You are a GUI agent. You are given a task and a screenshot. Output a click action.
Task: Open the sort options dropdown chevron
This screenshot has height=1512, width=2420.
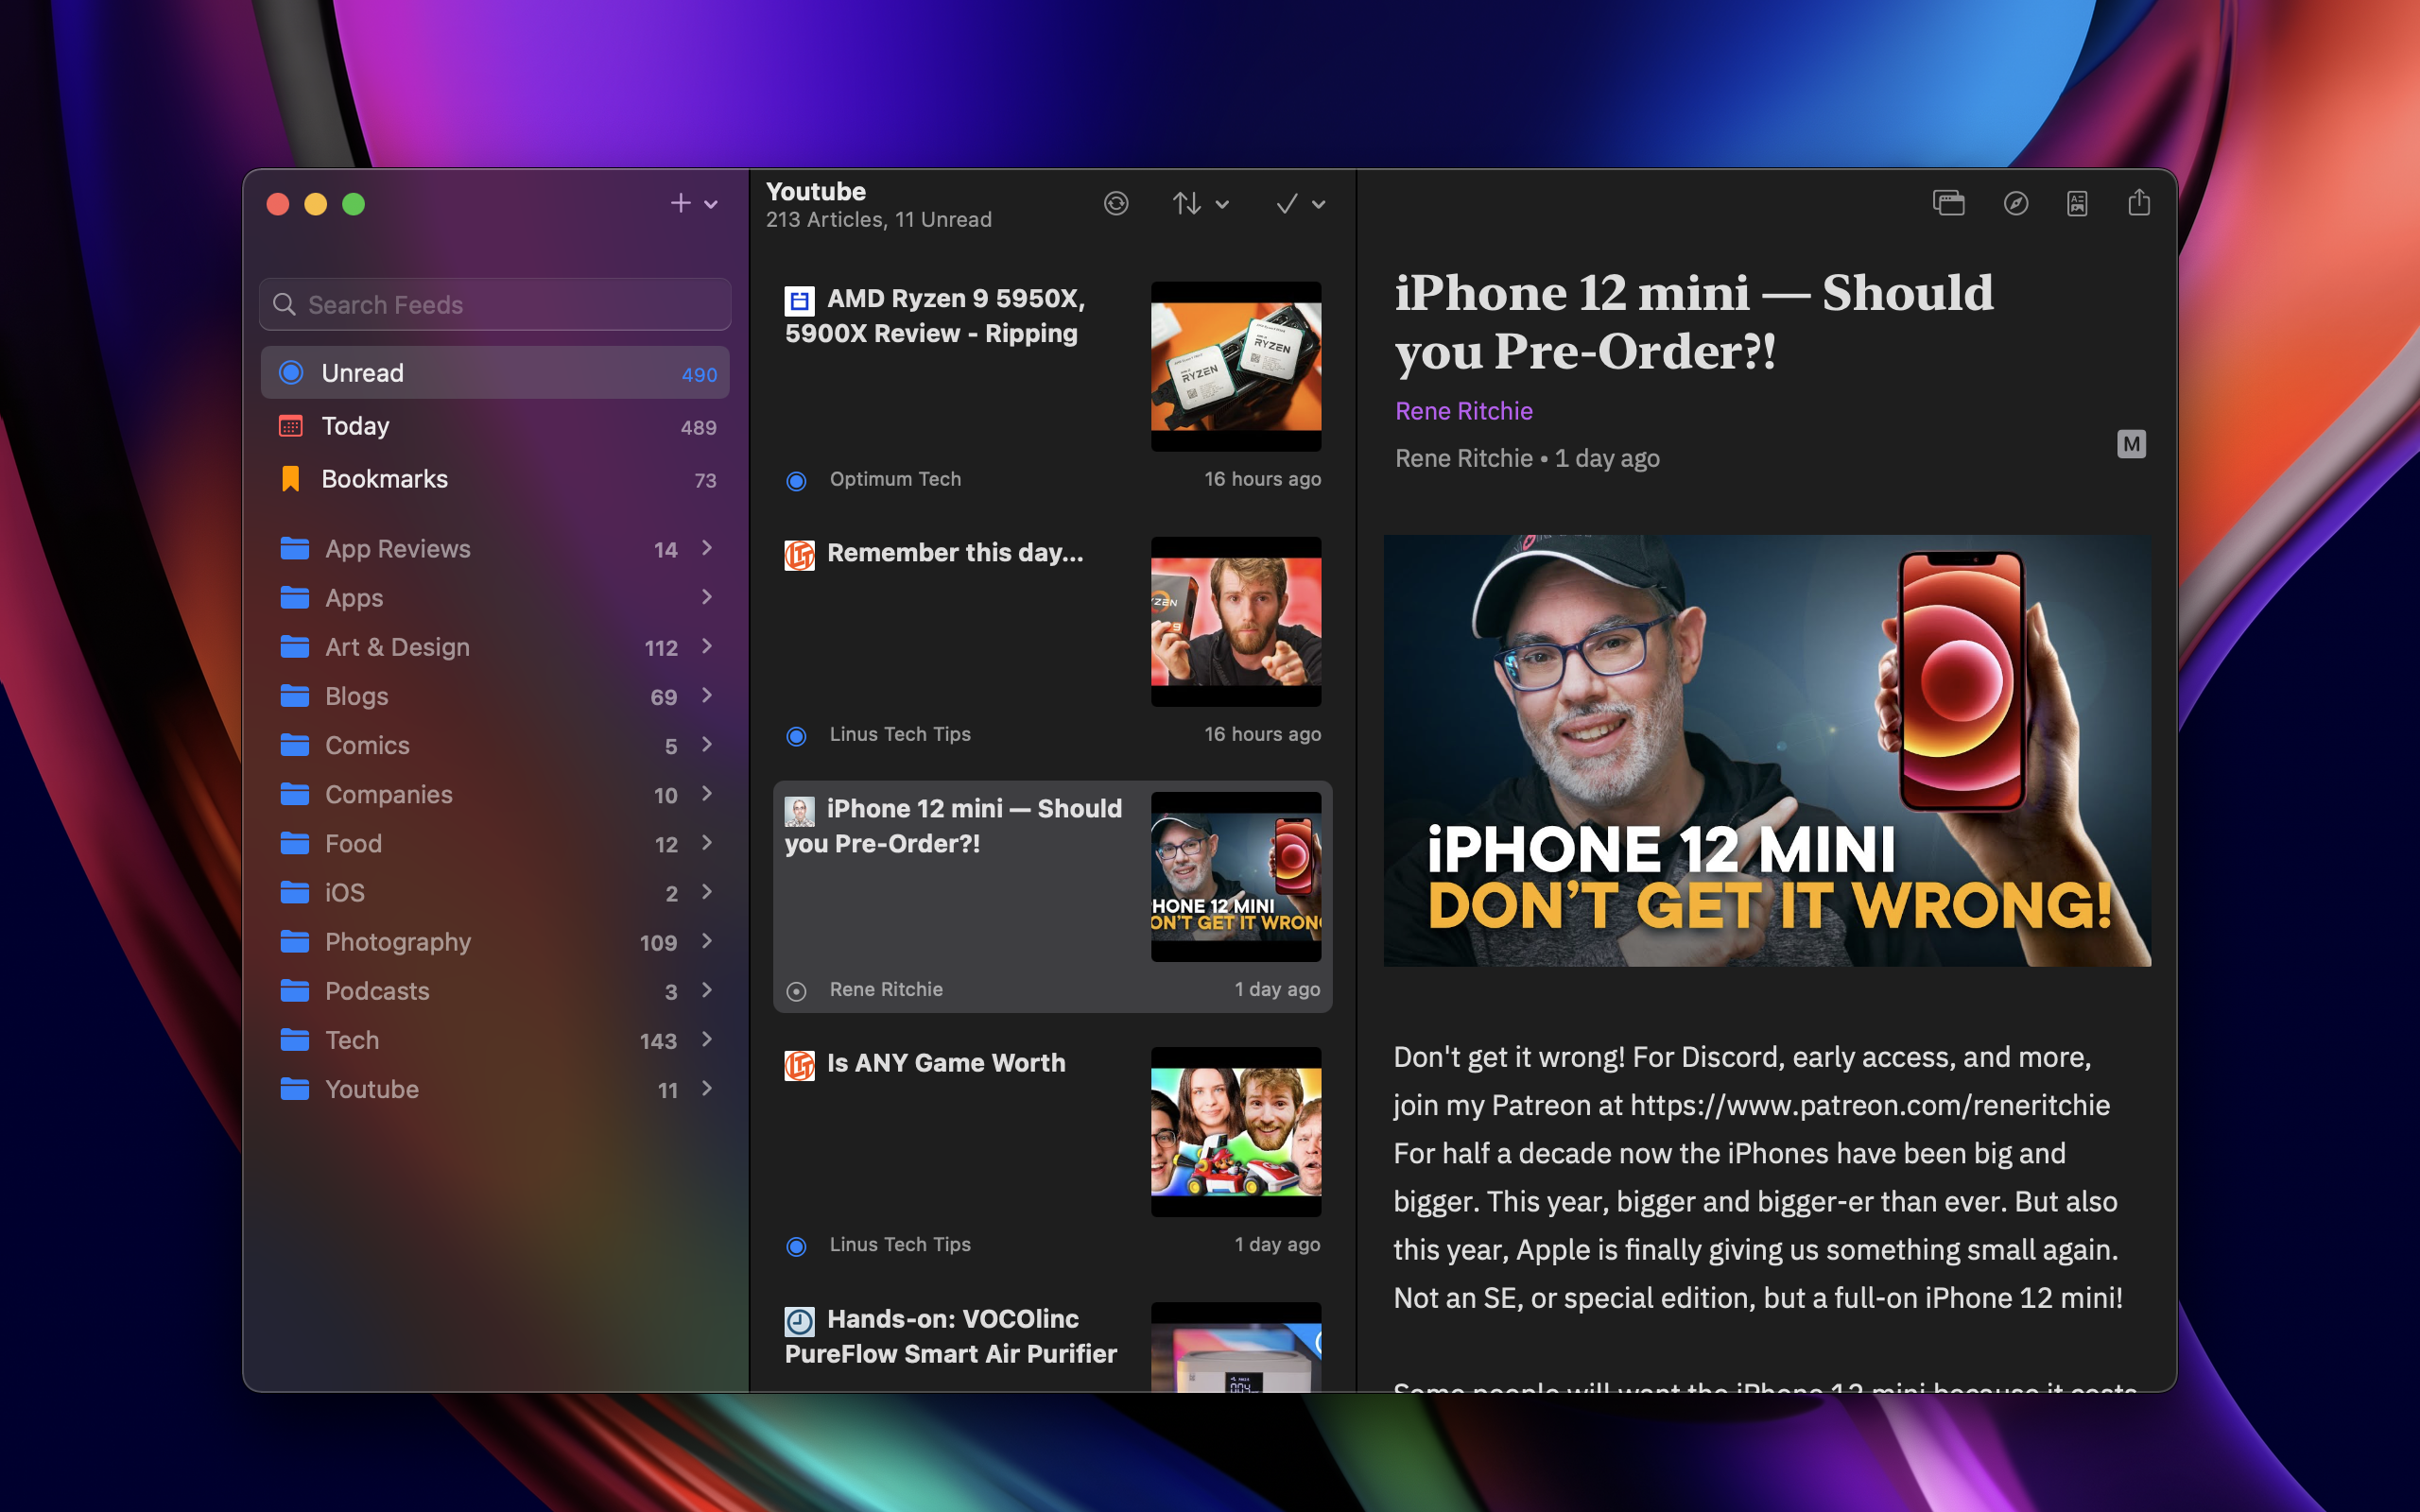tap(1222, 204)
